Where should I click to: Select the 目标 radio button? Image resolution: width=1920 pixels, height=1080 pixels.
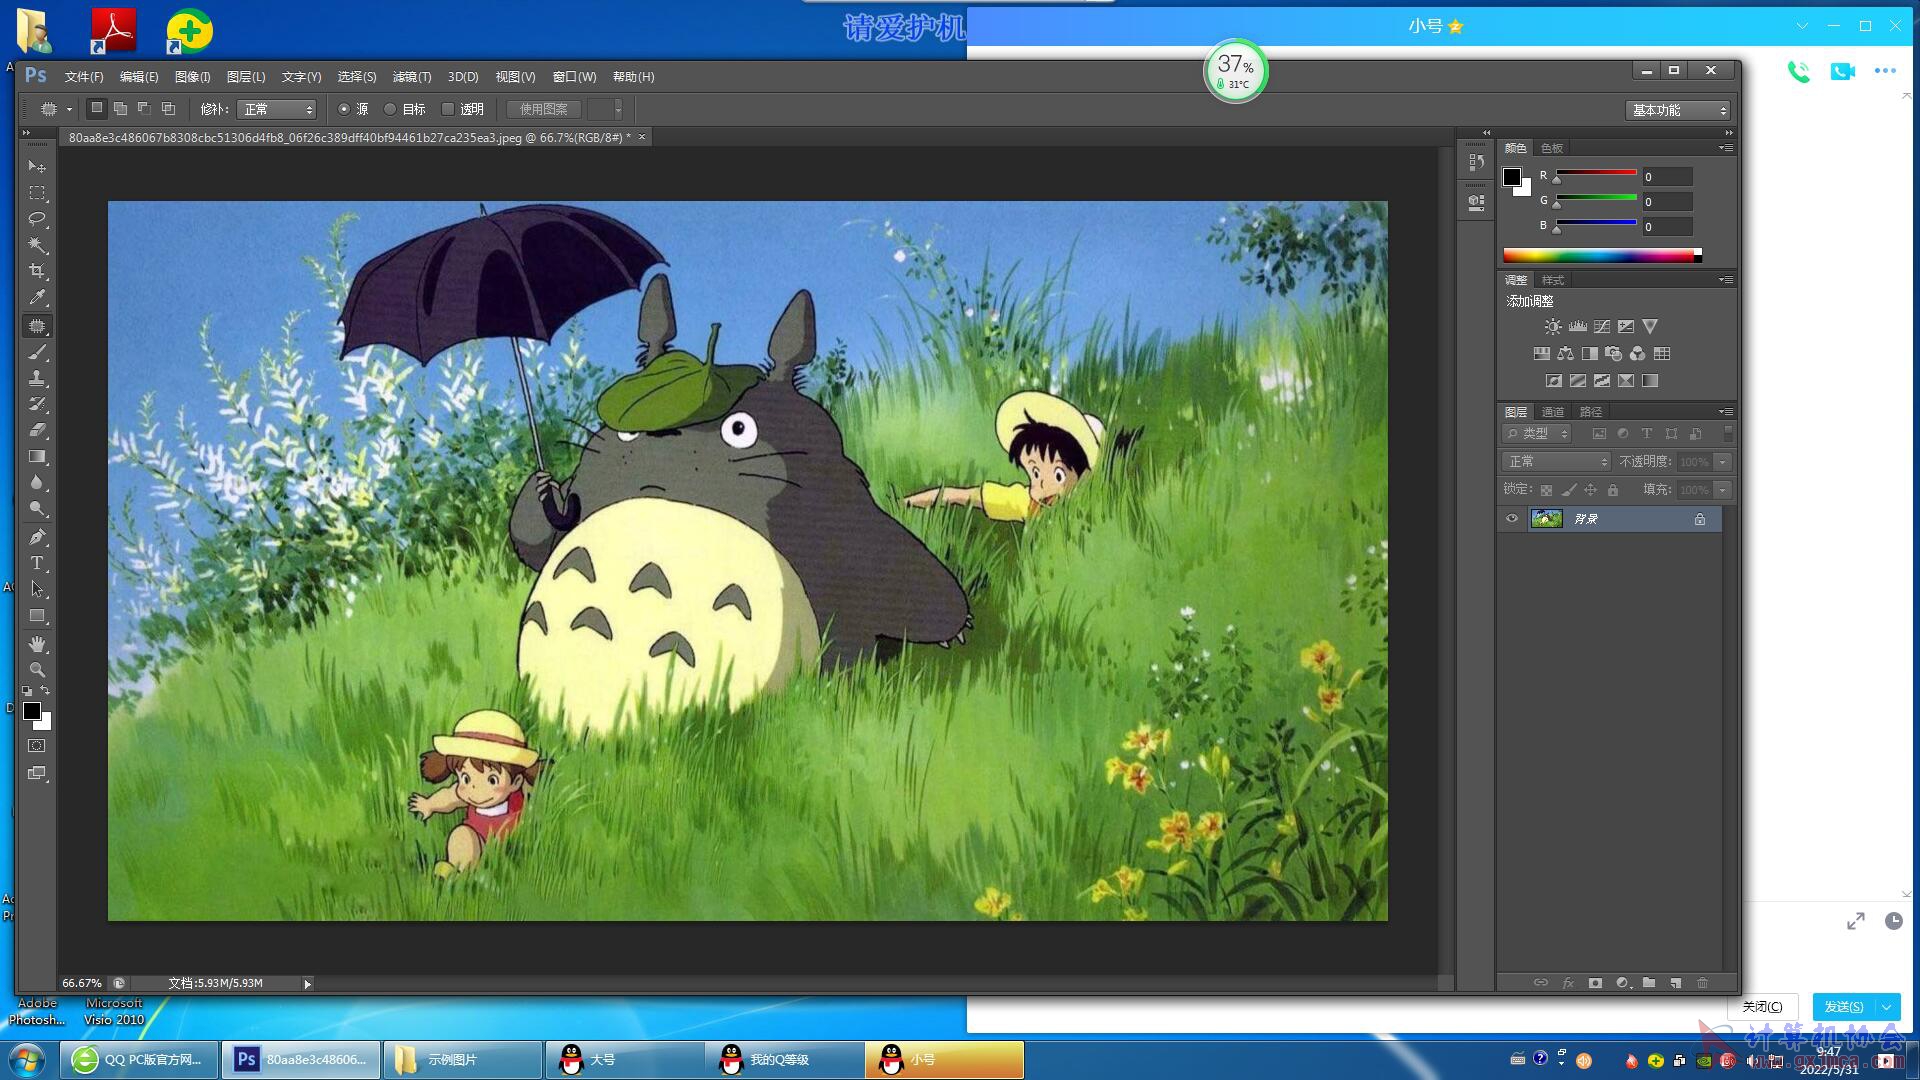[391, 109]
